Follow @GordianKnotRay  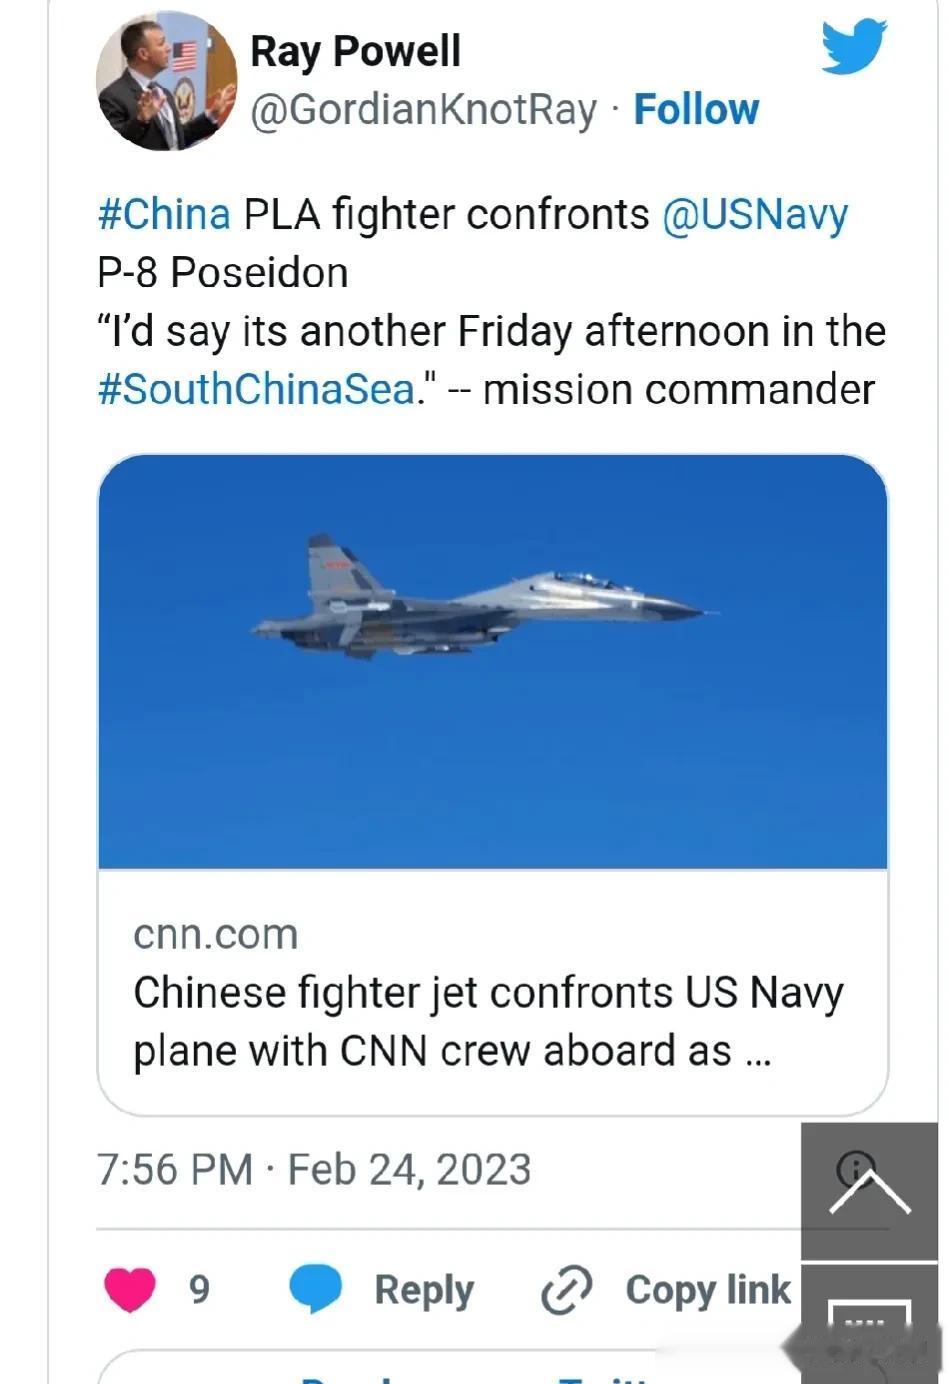point(696,110)
